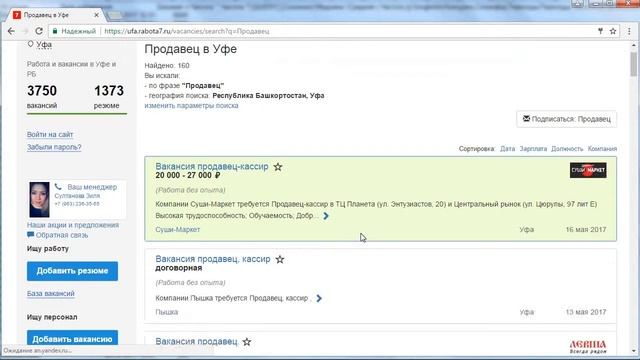Open Наши акции и предложения link
The image size is (640, 360).
point(73,225)
